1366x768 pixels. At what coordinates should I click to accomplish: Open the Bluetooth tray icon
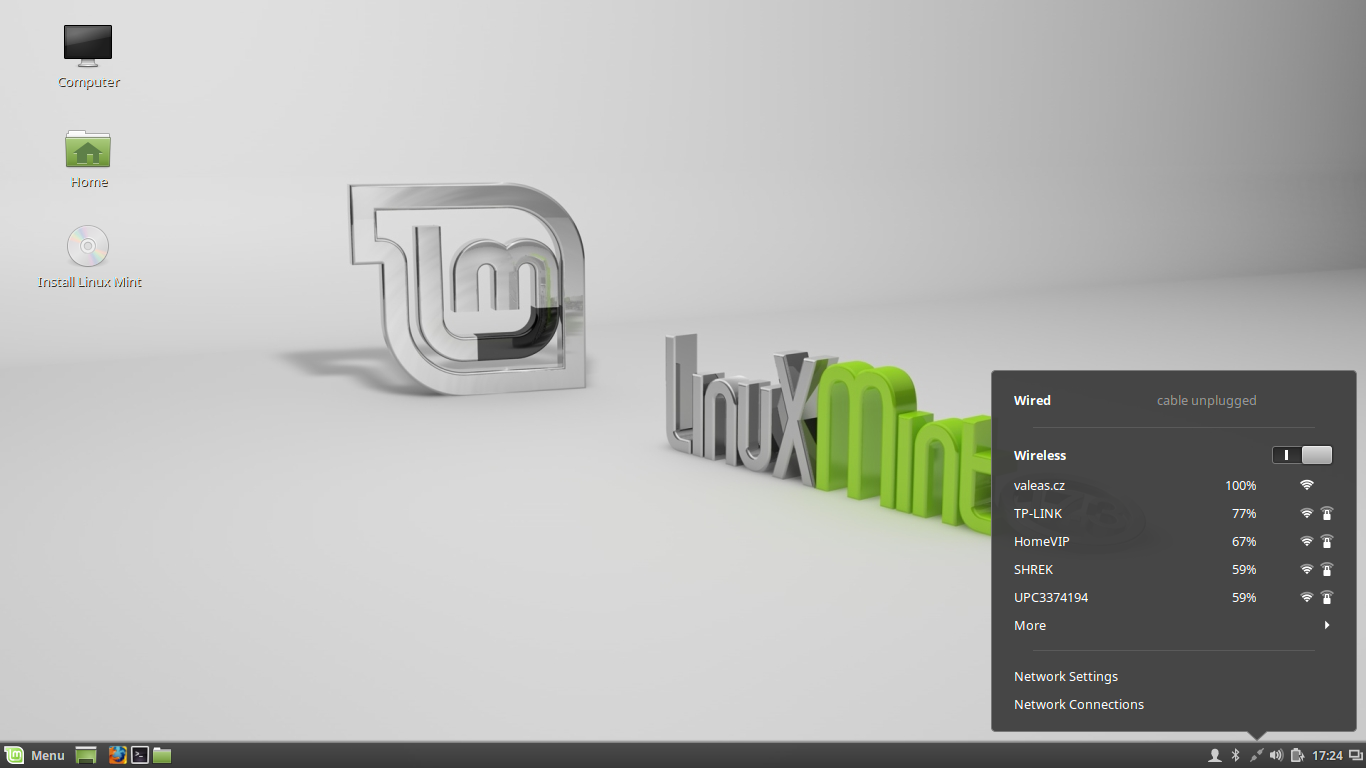click(1235, 755)
